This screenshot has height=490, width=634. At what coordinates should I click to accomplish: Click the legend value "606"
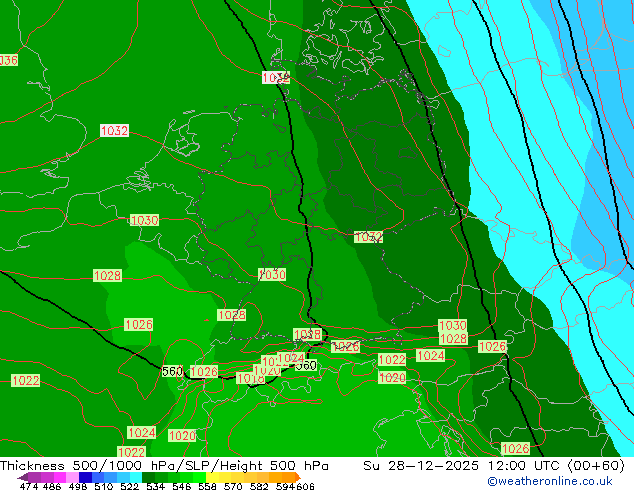pos(305,486)
